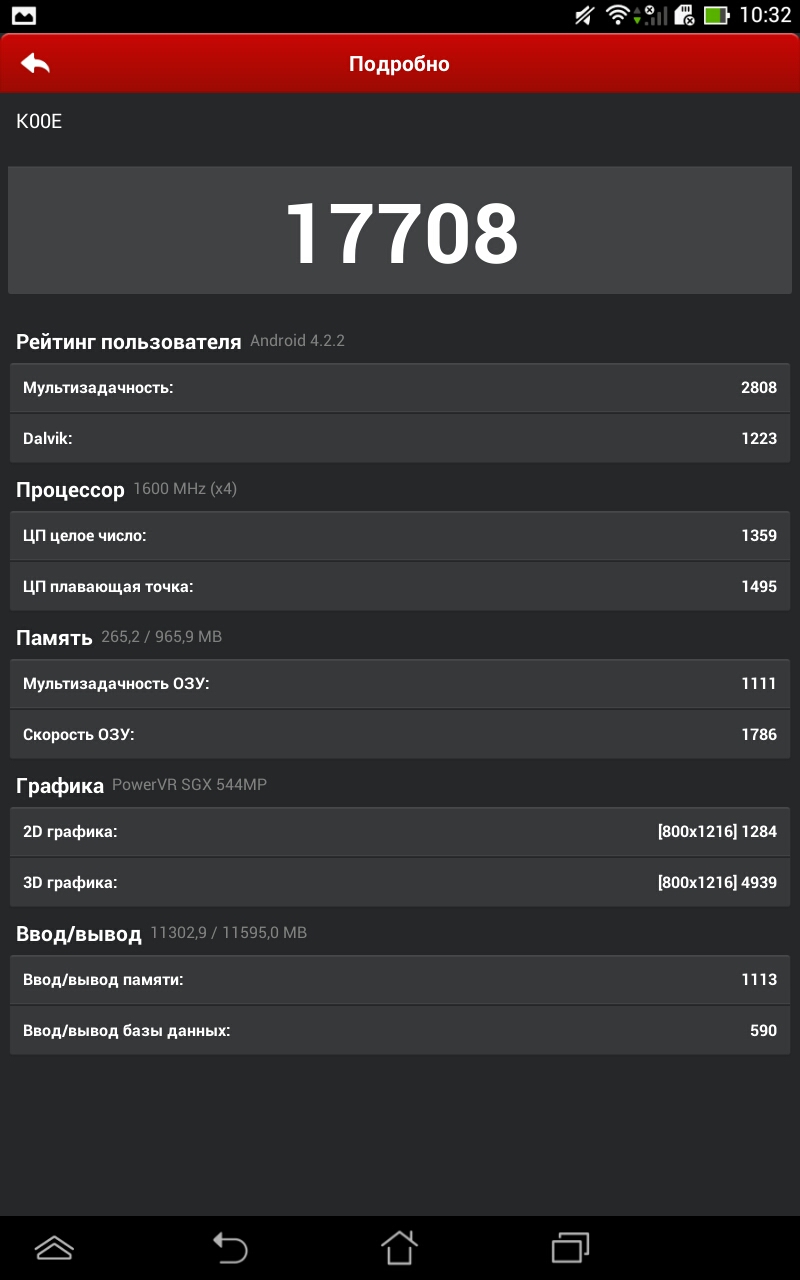
Task: Select the Мультизадачность score row
Action: [400, 388]
